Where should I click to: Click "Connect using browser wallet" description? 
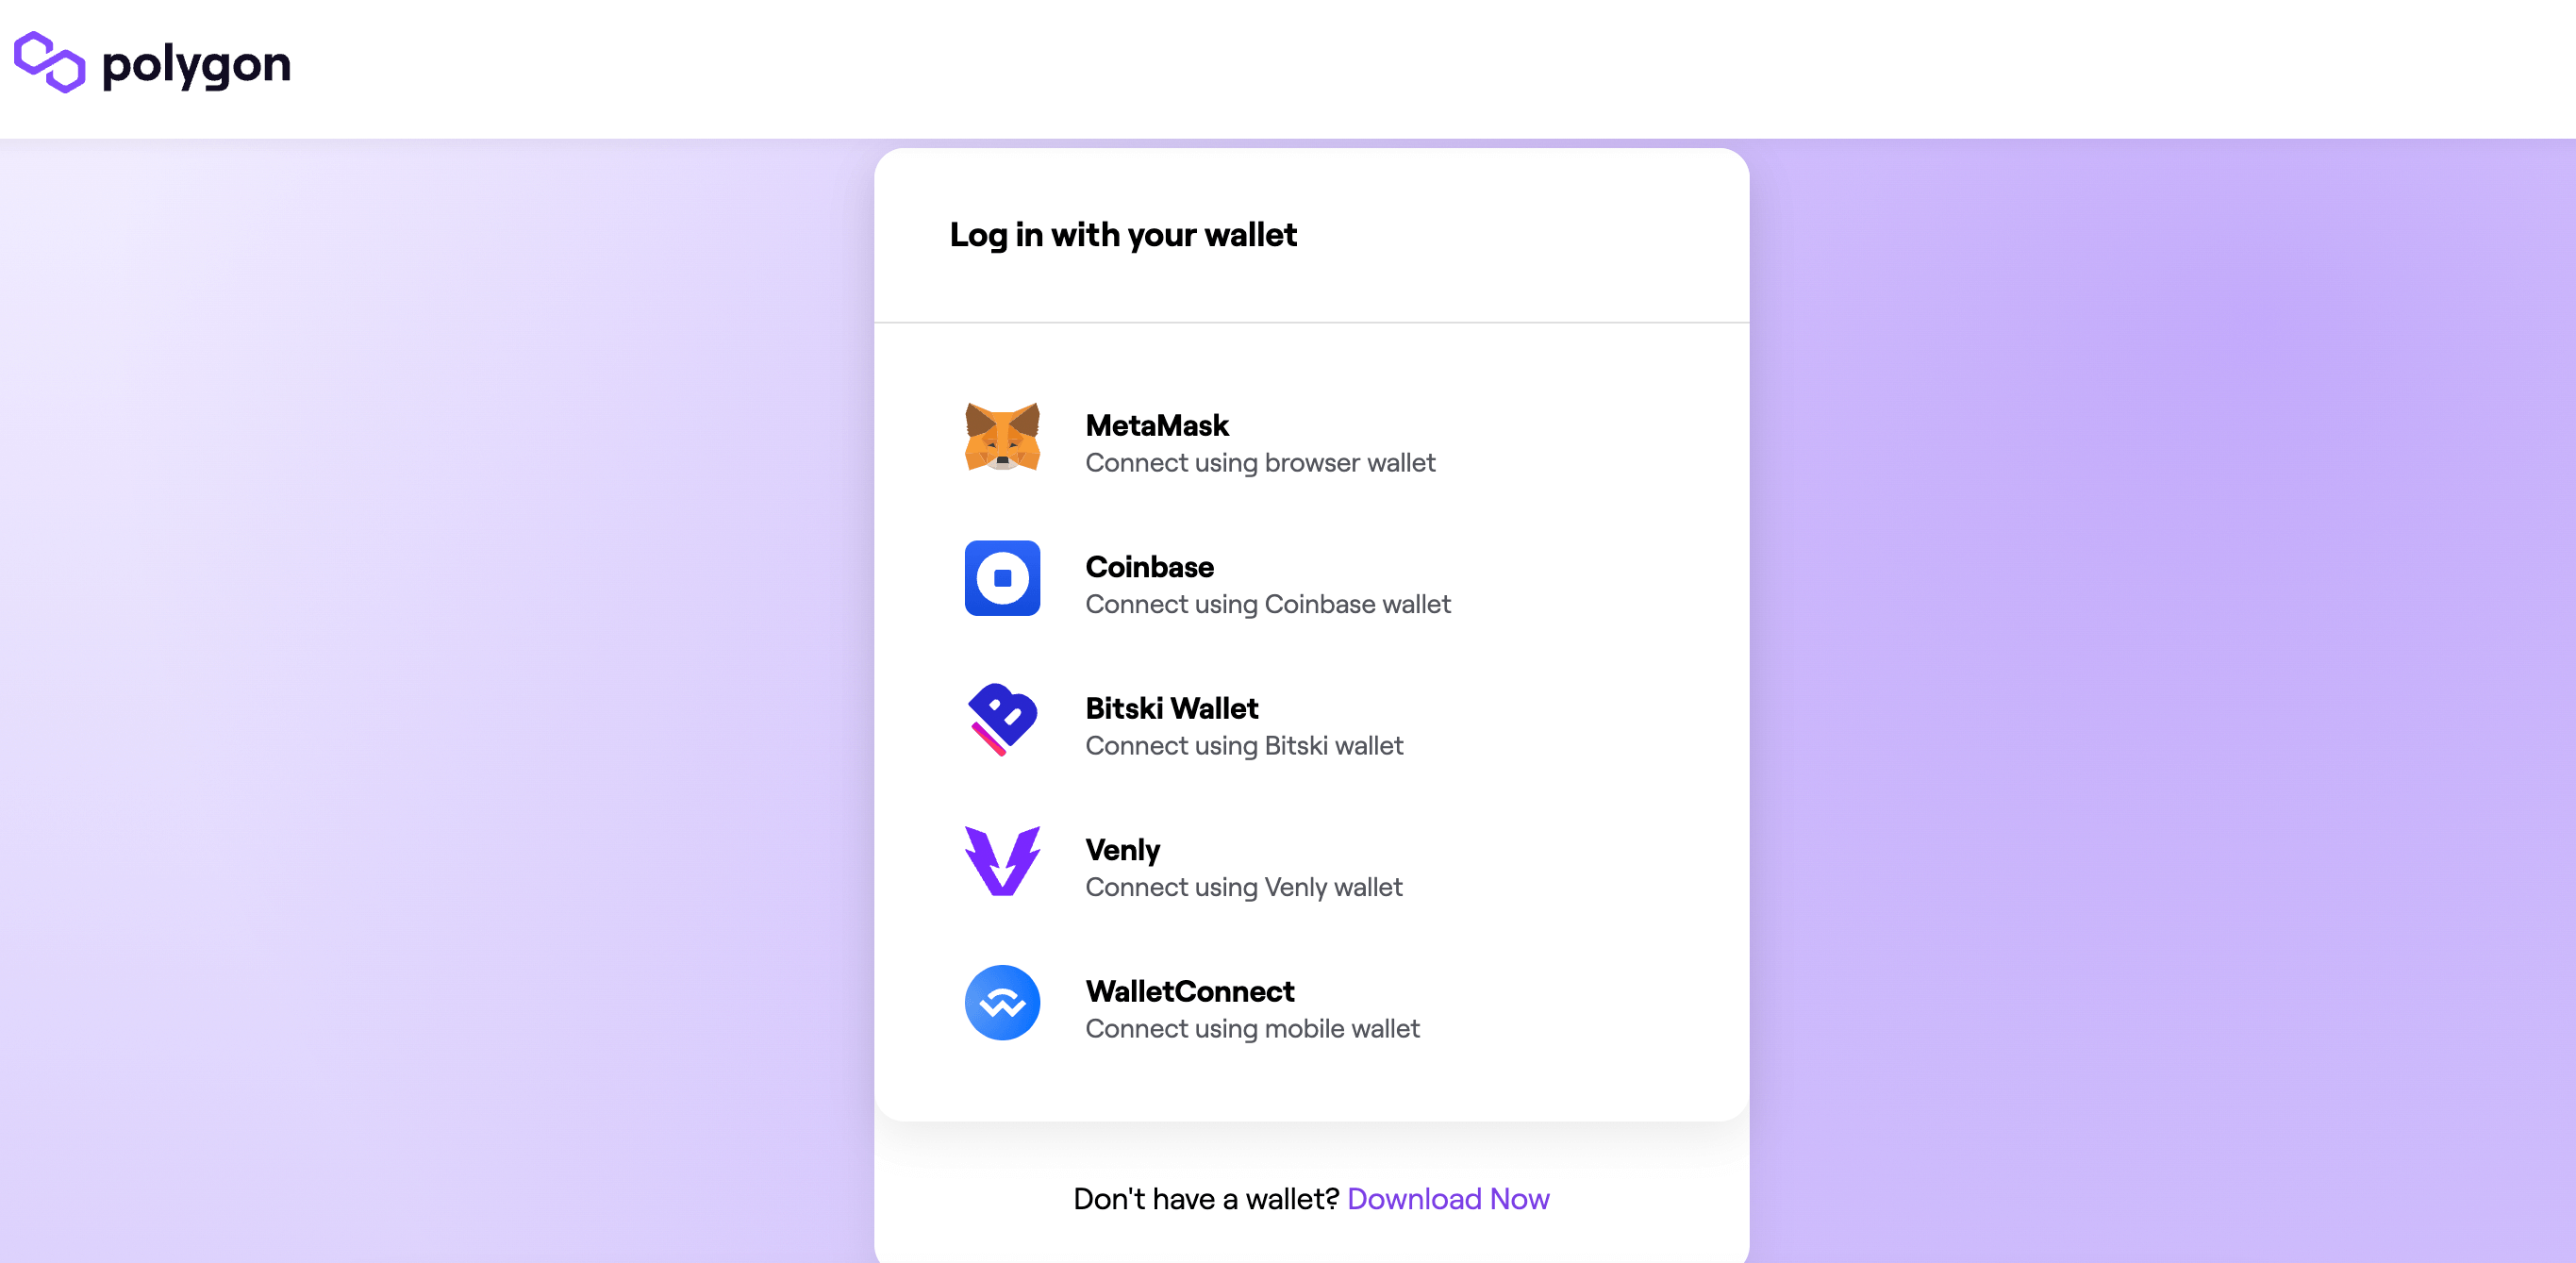pyautogui.click(x=1260, y=463)
